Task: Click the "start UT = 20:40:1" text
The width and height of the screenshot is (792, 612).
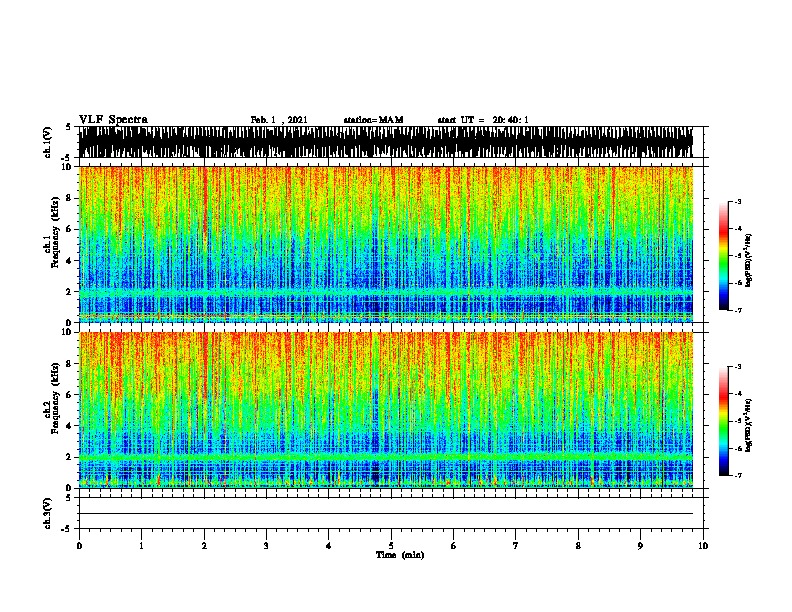Action: tap(483, 120)
